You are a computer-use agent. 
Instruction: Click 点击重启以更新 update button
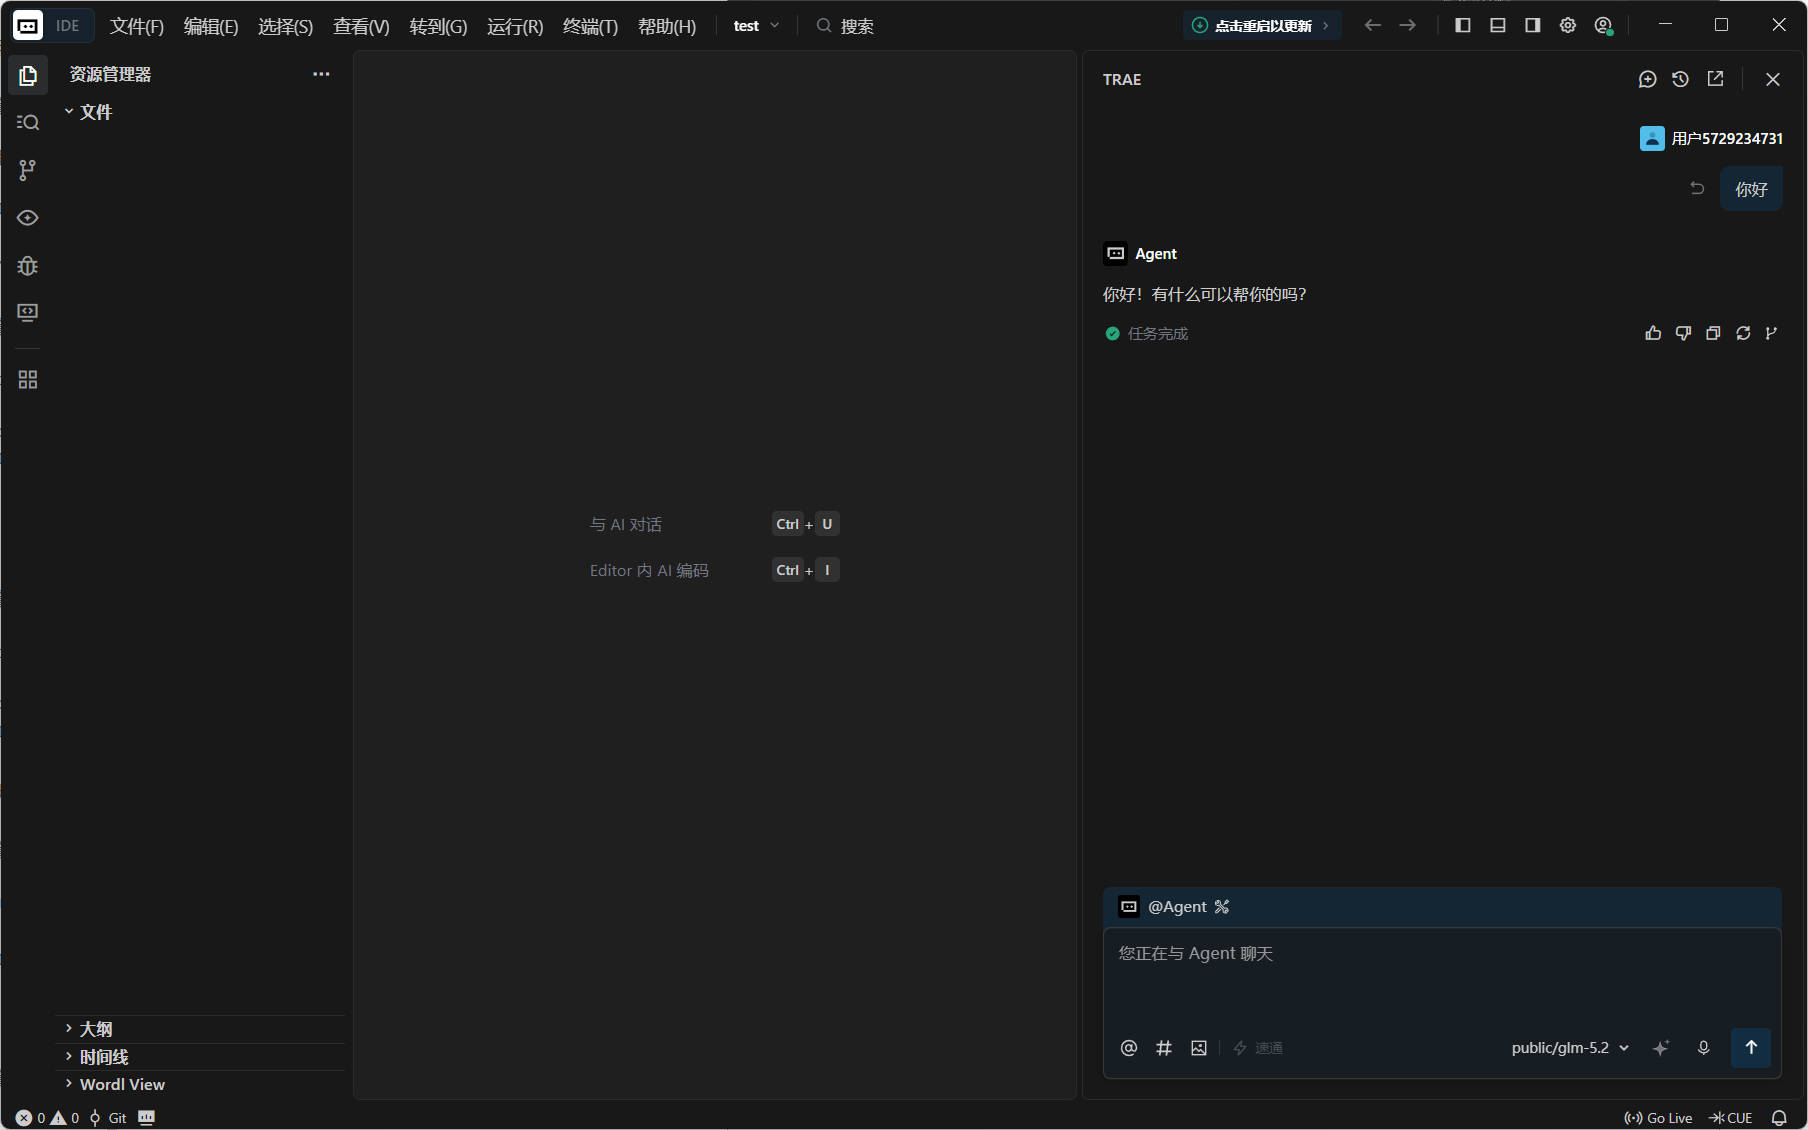1262,26
